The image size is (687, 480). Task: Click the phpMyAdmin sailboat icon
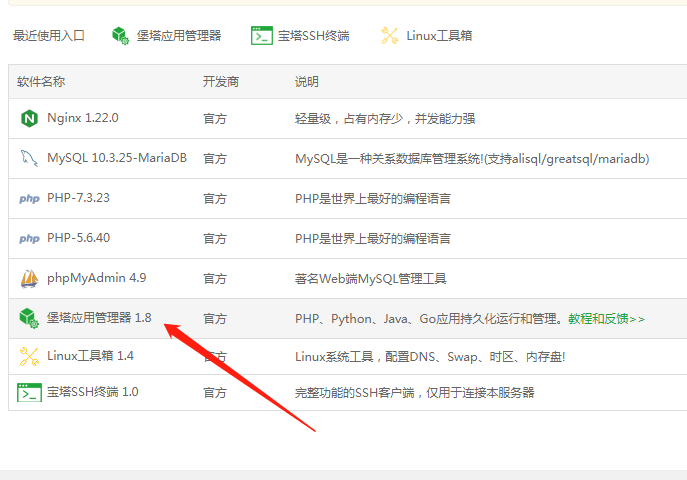pyautogui.click(x=29, y=279)
